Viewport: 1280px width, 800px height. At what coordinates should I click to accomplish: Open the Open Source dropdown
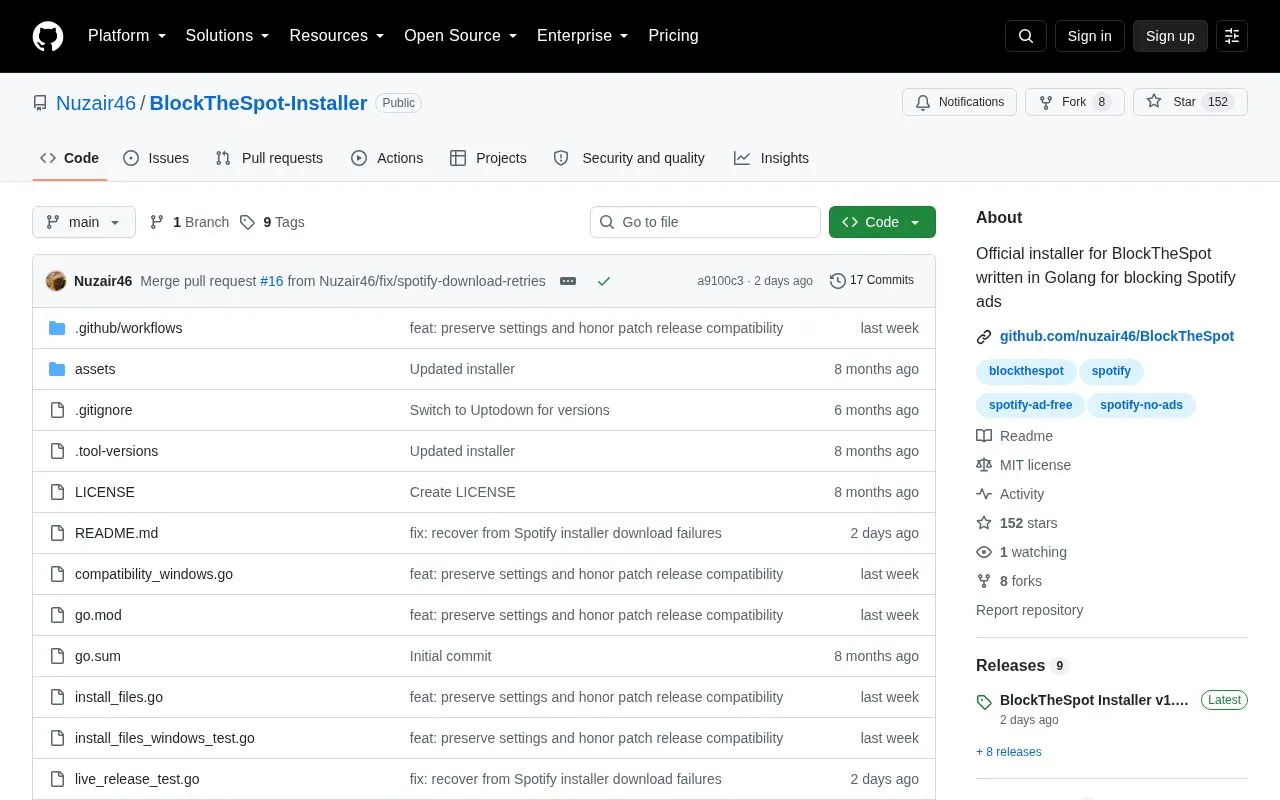[x=461, y=36]
